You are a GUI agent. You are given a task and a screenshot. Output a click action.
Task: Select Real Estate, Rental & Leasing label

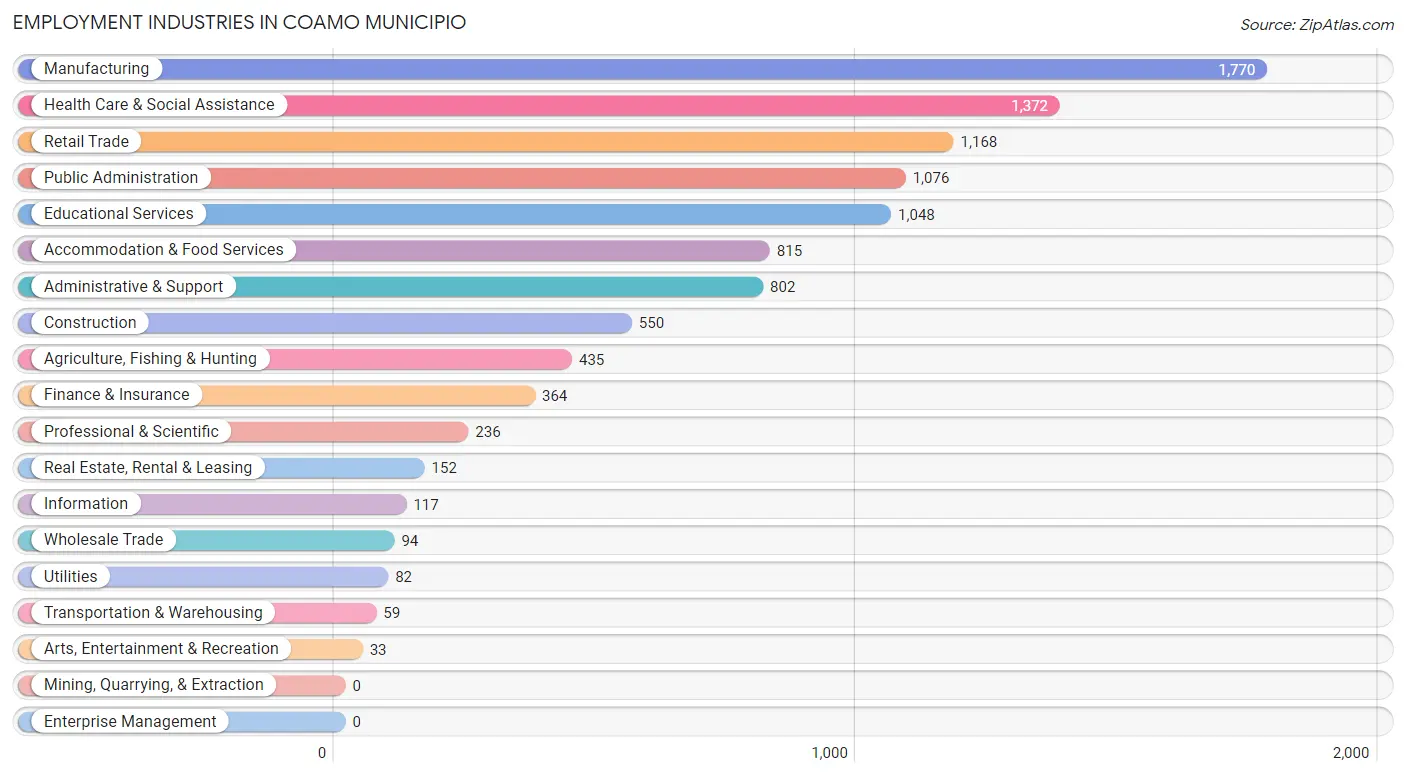pos(148,468)
